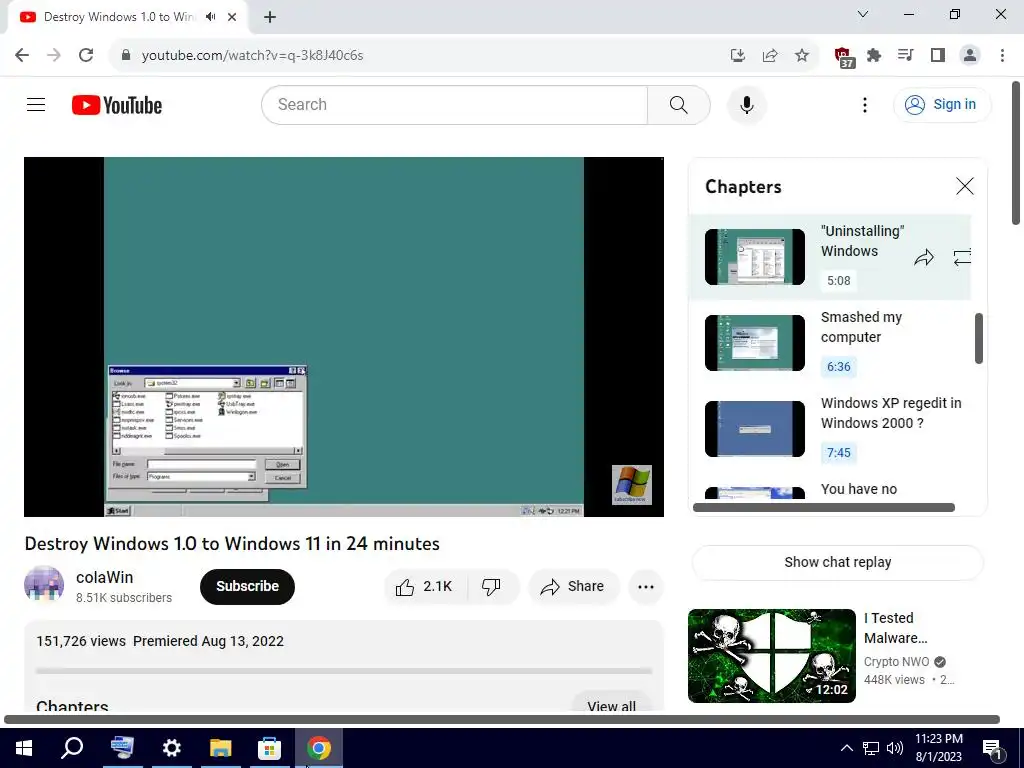The image size is (1024, 768).
Task: Go forward in browser history
Action: (54, 55)
